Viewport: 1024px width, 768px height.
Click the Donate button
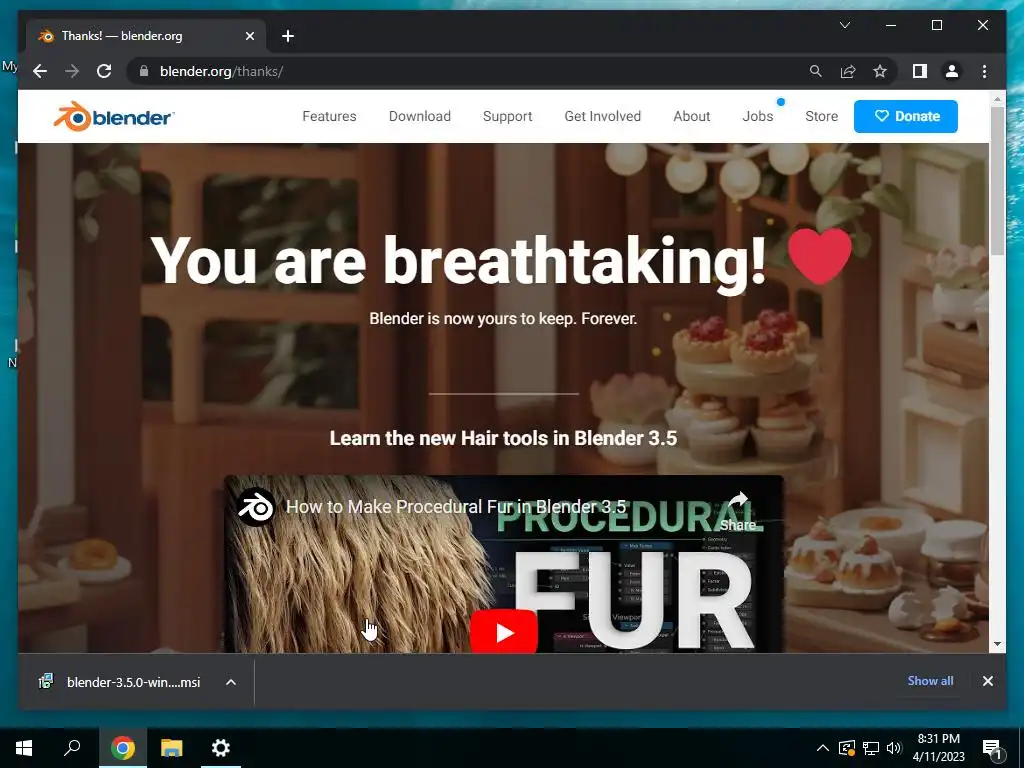906,116
